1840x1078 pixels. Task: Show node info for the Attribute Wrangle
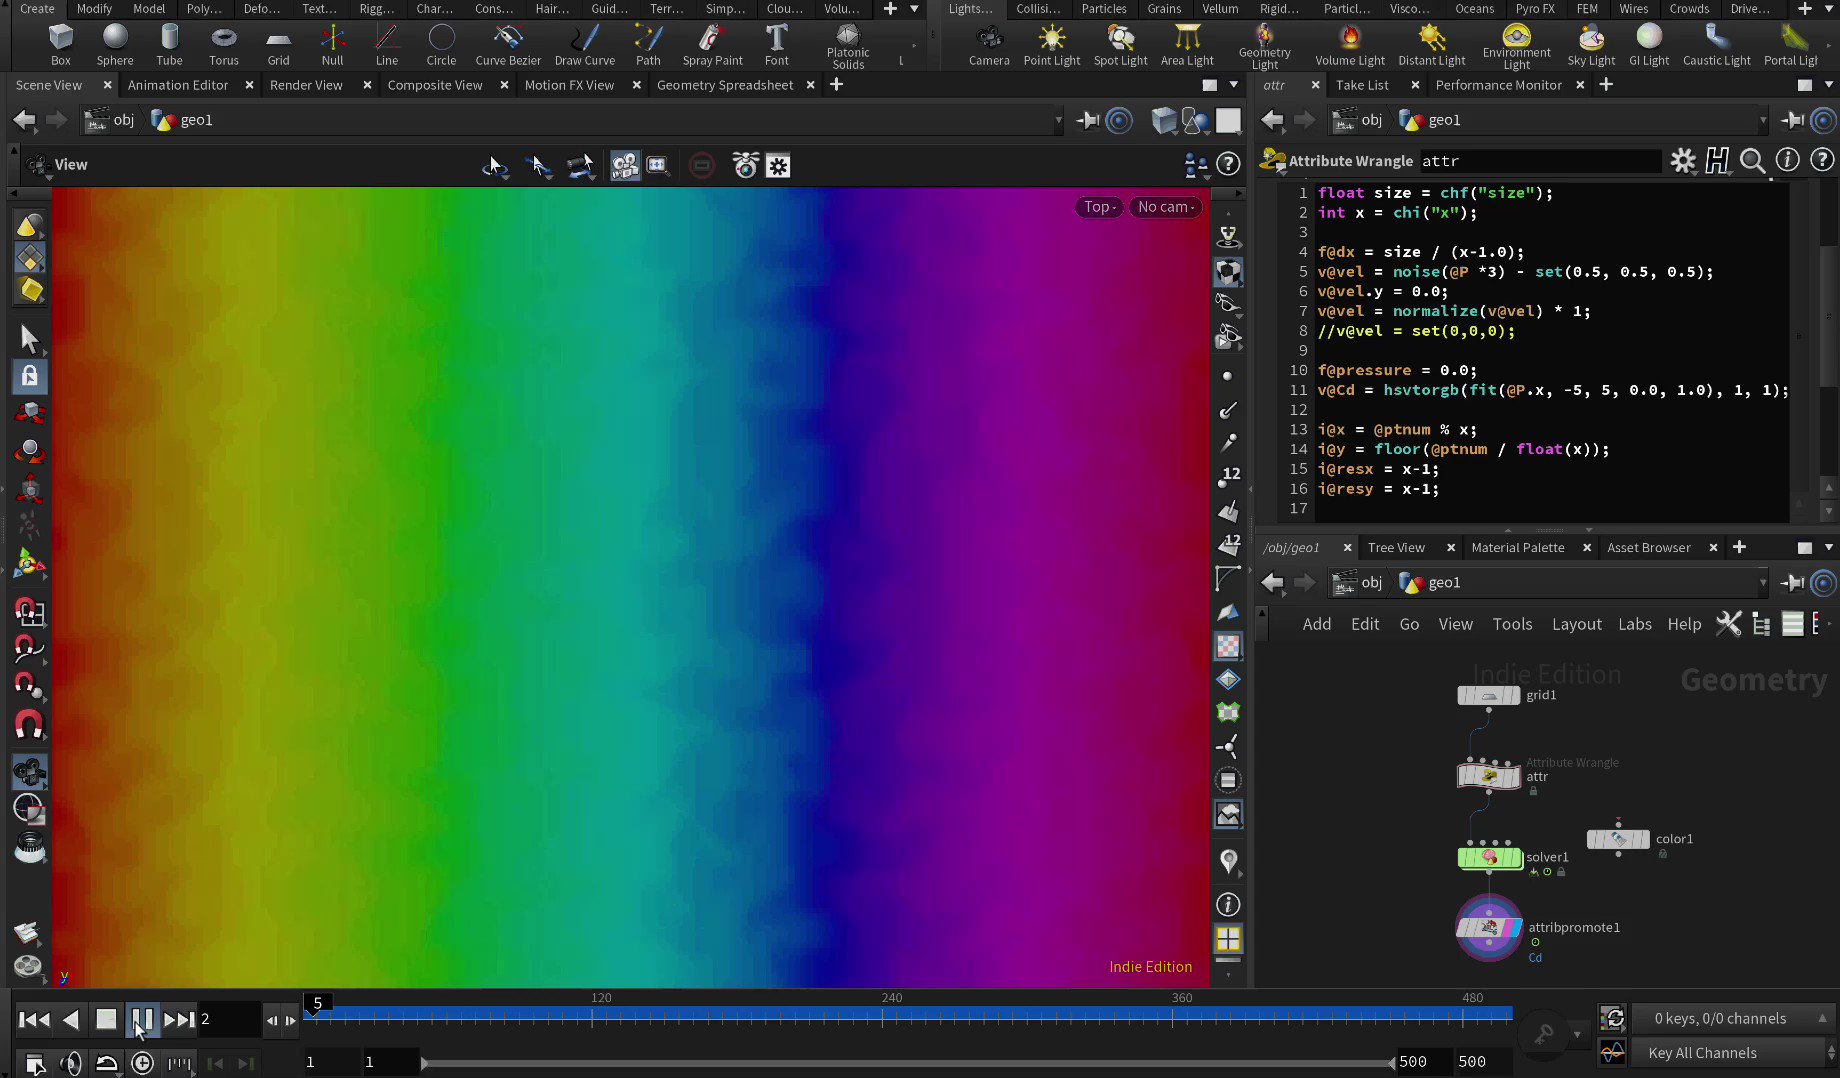point(1787,161)
